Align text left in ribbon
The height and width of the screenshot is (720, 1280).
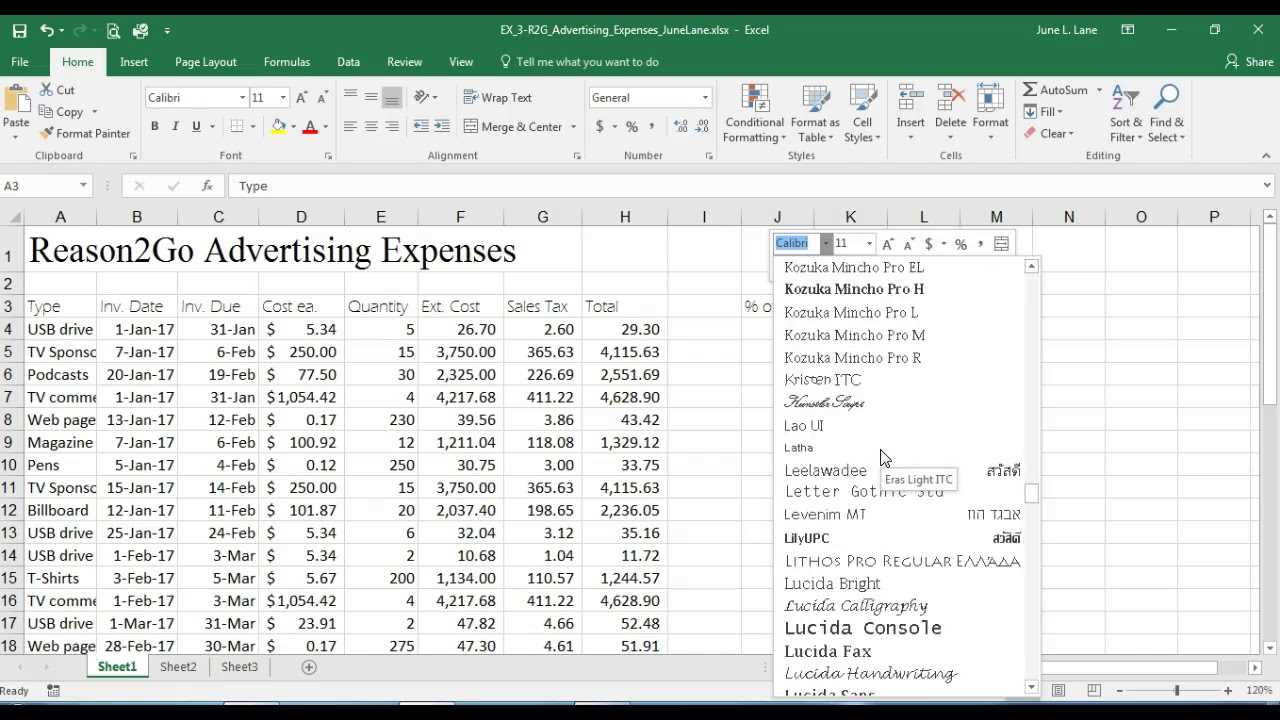tap(350, 127)
